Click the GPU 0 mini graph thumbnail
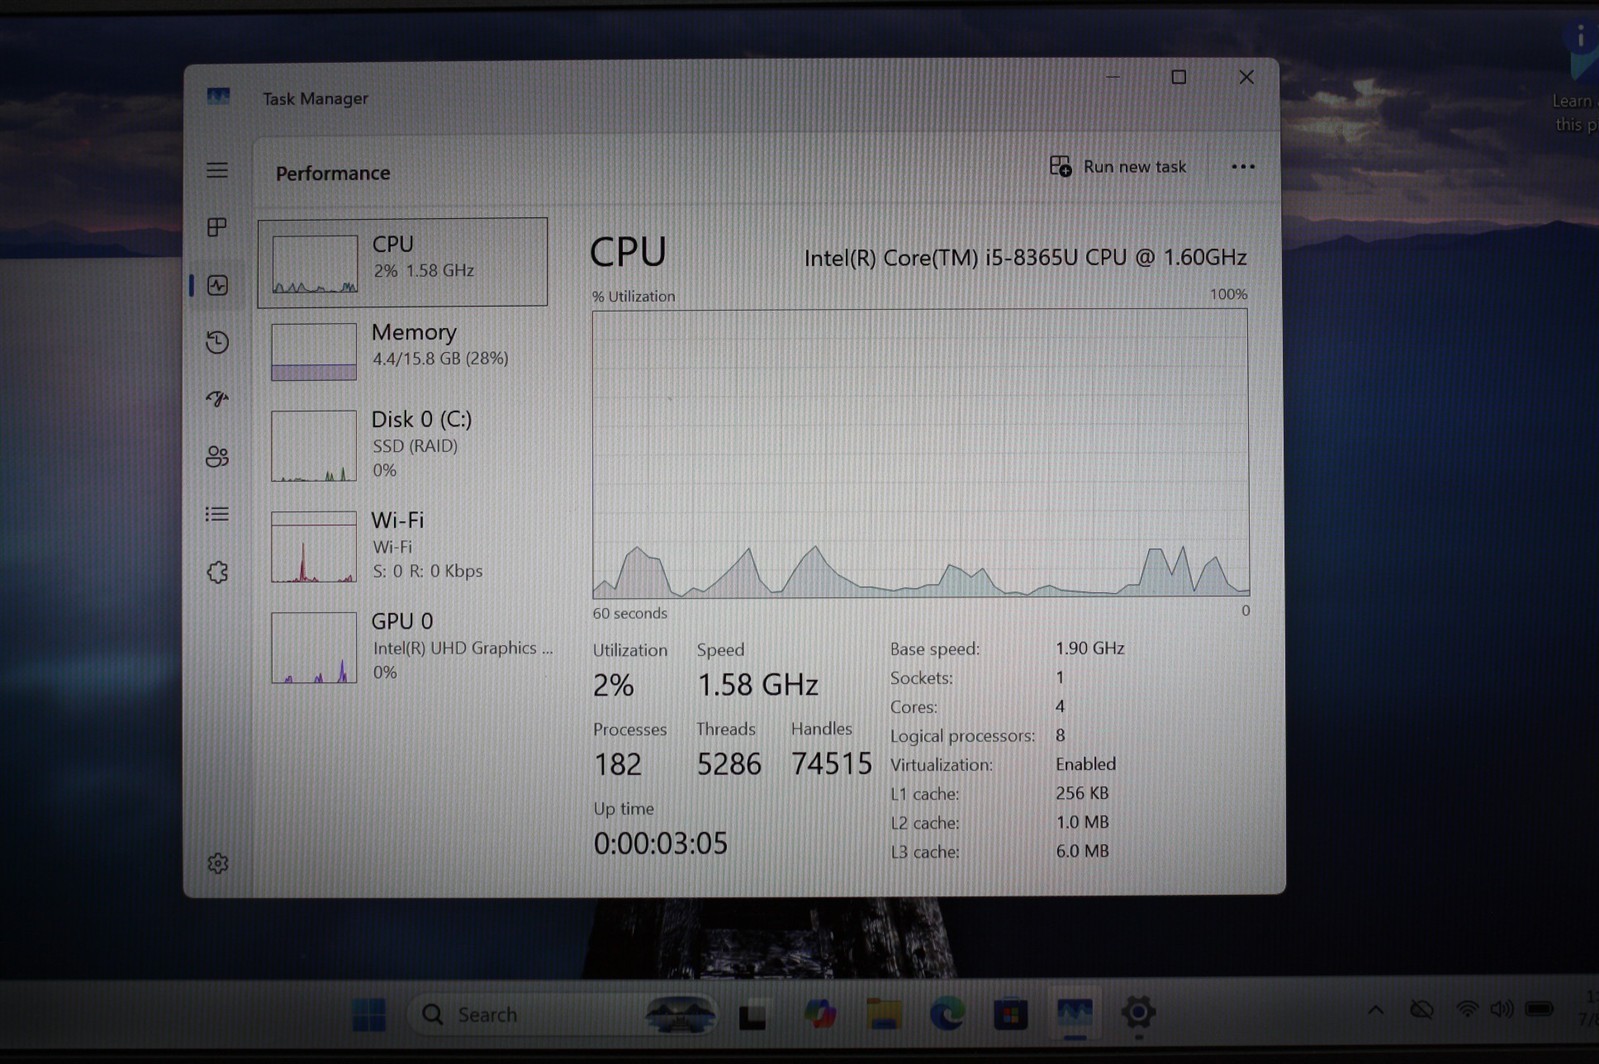Image resolution: width=1599 pixels, height=1064 pixels. [x=313, y=648]
